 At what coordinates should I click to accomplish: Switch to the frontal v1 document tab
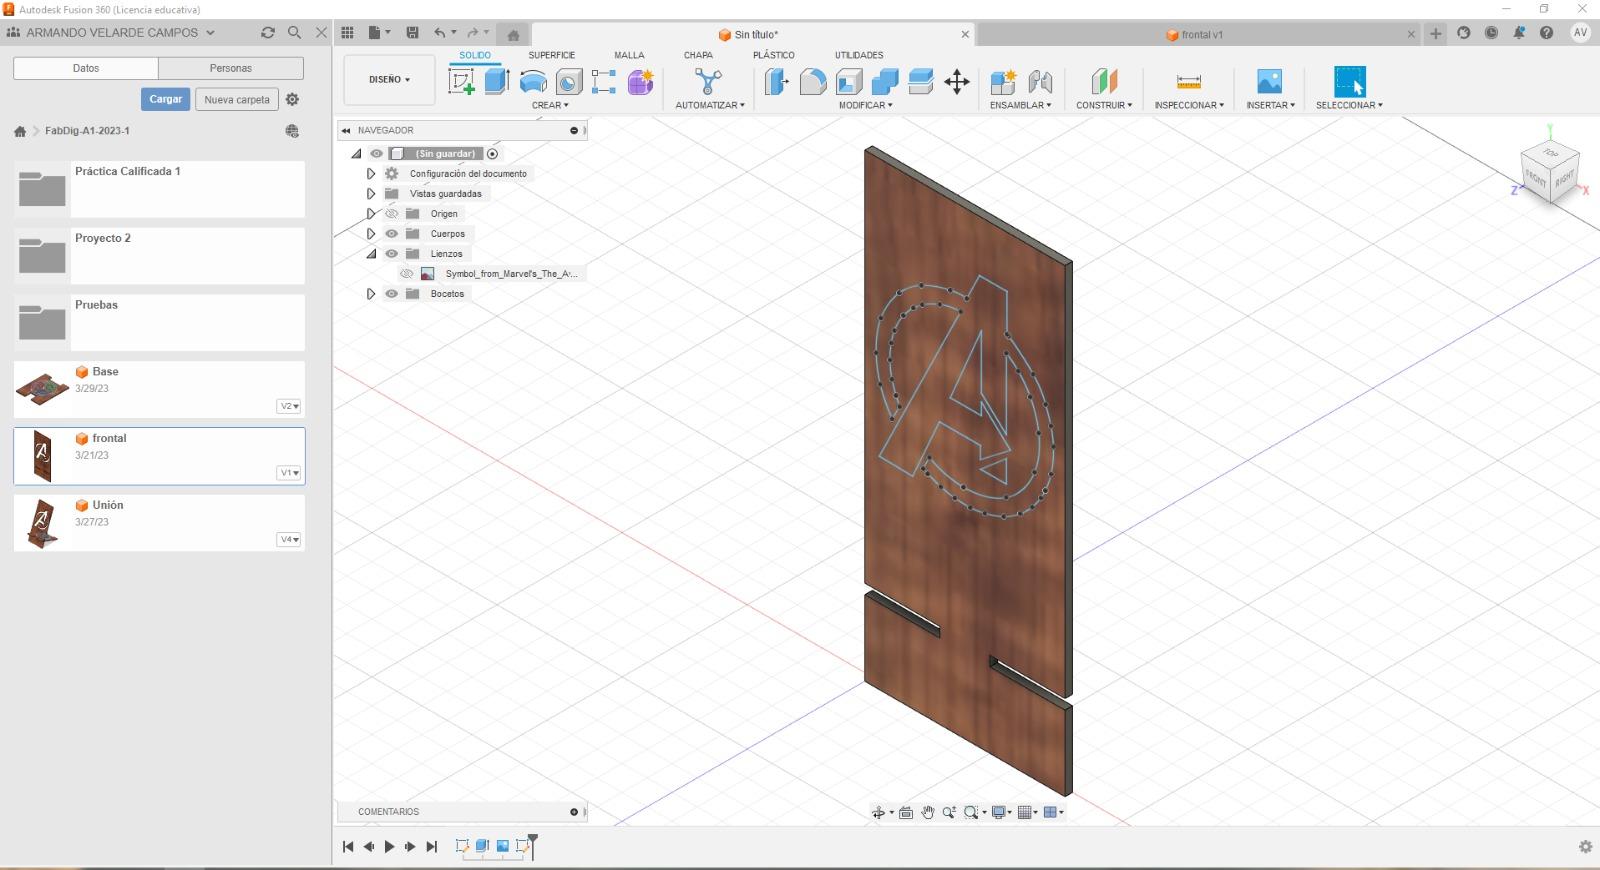[x=1195, y=34]
